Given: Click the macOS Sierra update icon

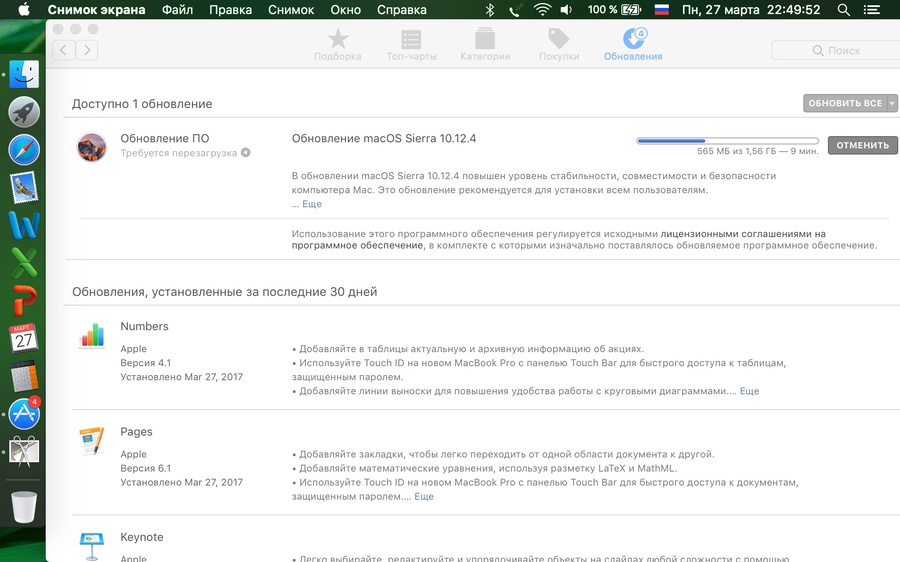Looking at the screenshot, I should [92, 147].
